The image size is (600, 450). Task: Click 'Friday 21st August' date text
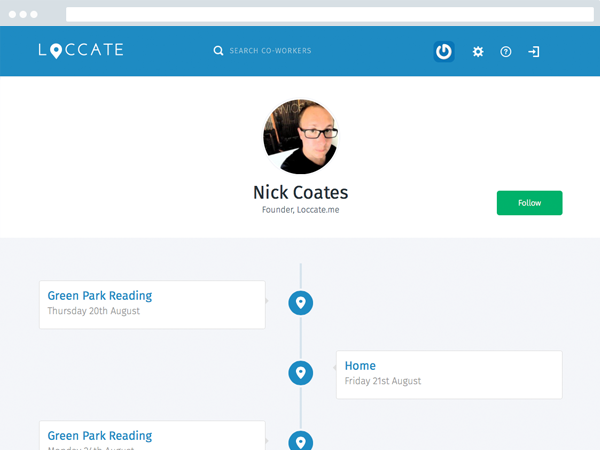coord(383,381)
